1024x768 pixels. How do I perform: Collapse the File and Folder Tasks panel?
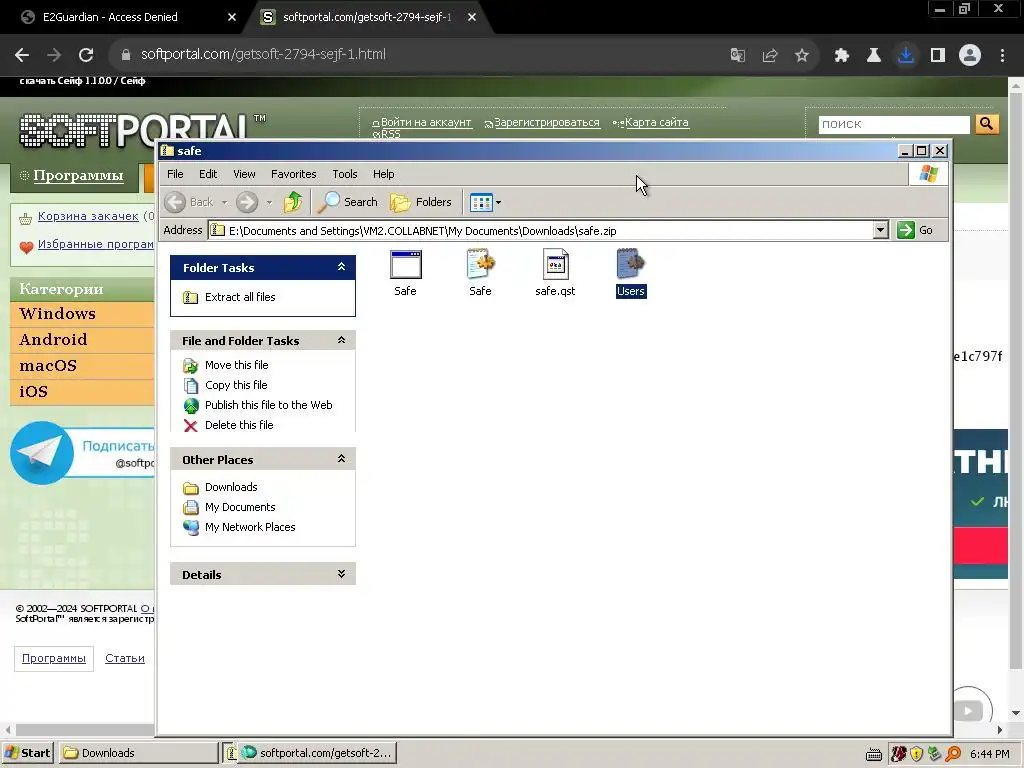click(x=341, y=340)
